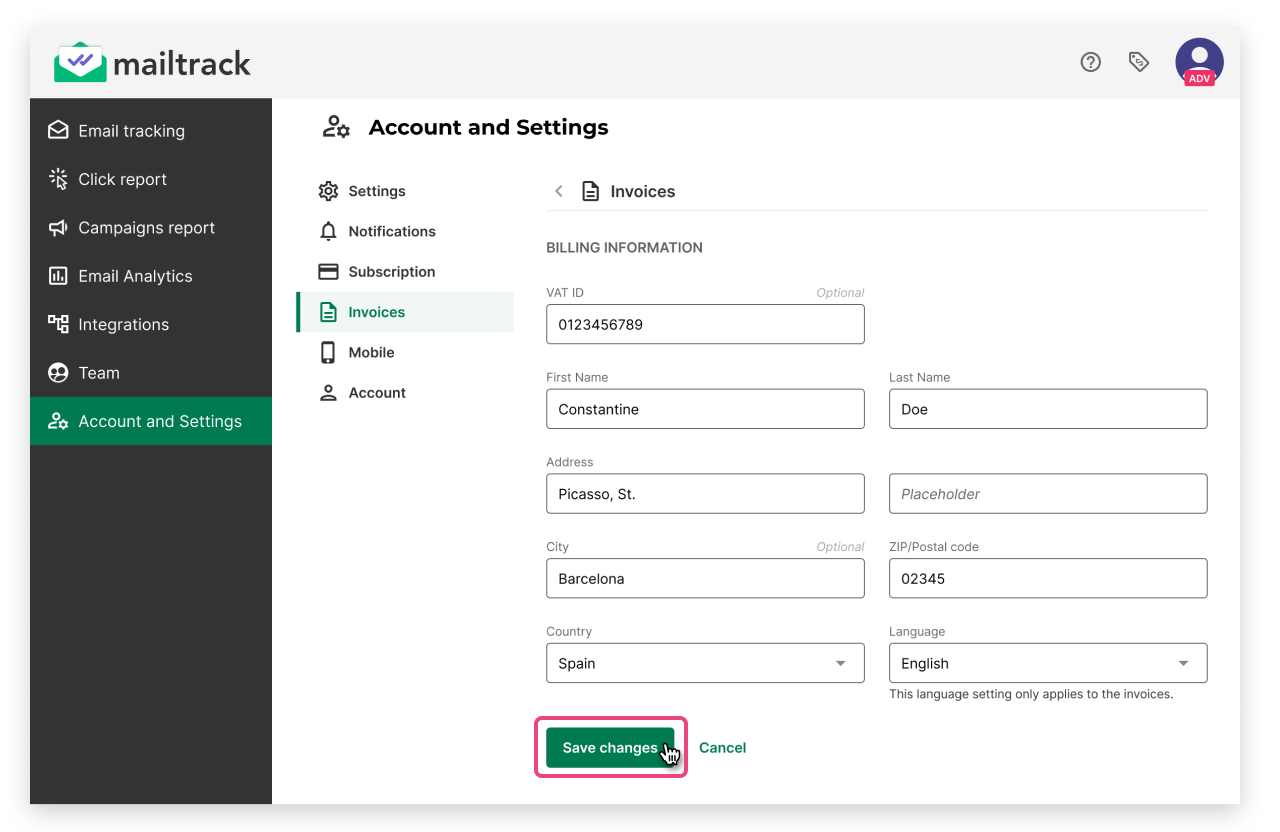Go to Campaigns report
The height and width of the screenshot is (832, 1280).
coord(146,228)
